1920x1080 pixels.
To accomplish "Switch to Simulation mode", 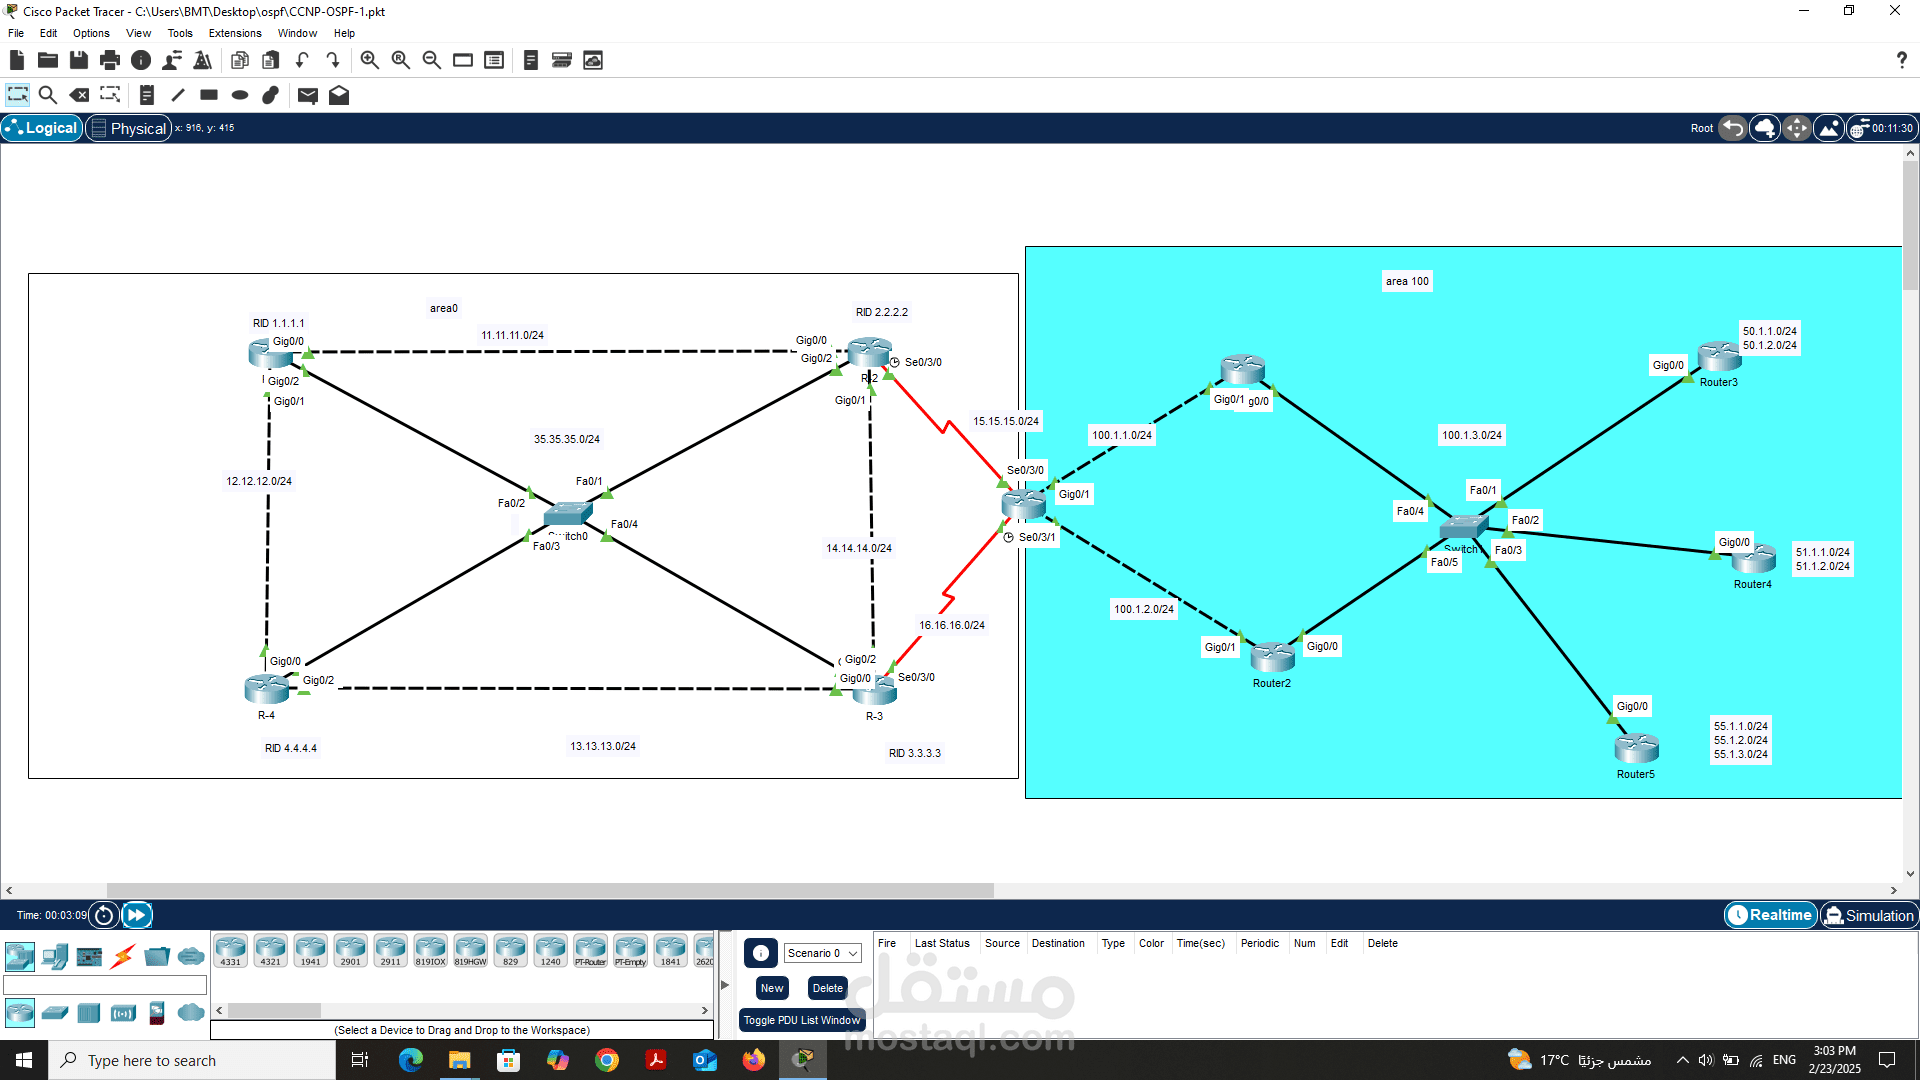I will (1868, 915).
